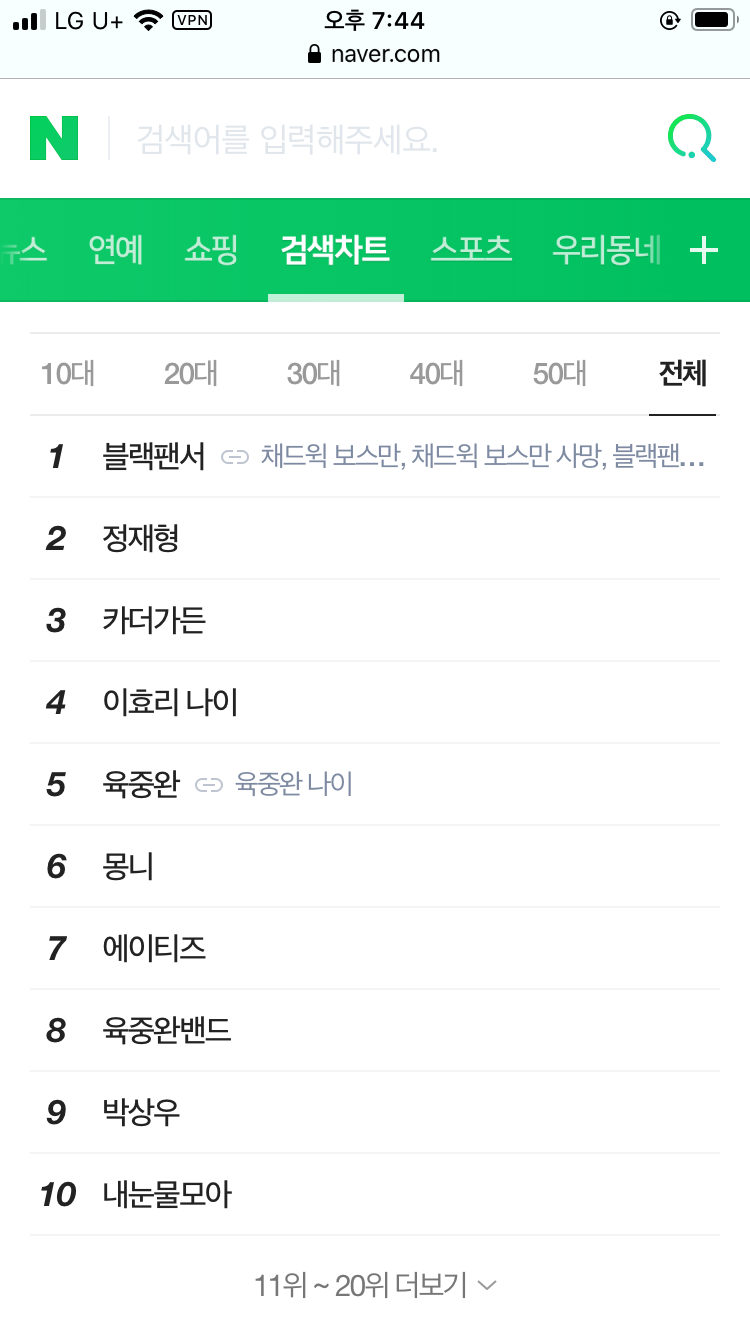Image resolution: width=750 pixels, height=1334 pixels.
Task: Switch to the 스포츠 tab
Action: [471, 250]
